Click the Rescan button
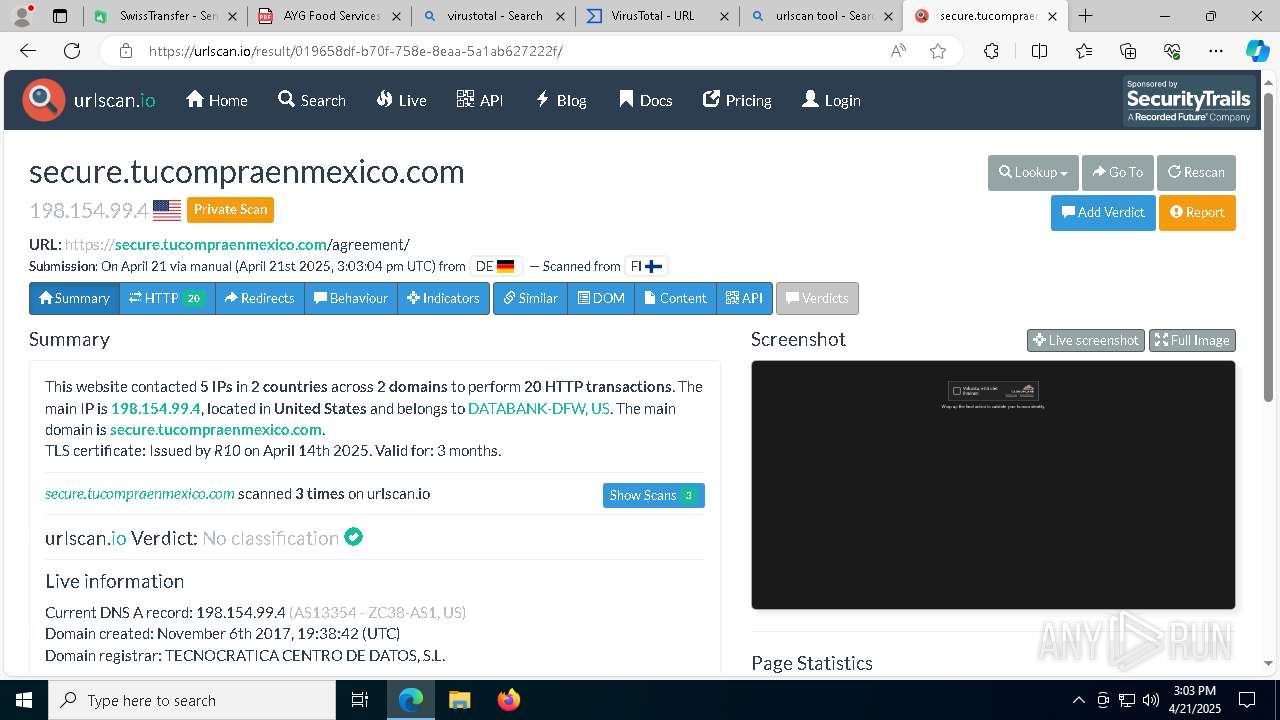This screenshot has width=1280, height=720. point(1196,172)
